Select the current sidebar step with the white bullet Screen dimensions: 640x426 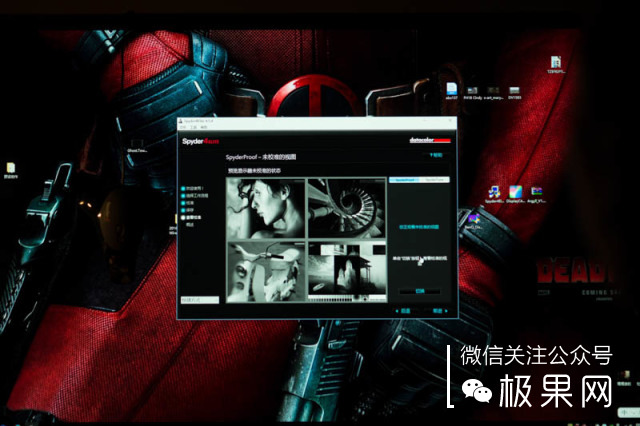(x=191, y=217)
